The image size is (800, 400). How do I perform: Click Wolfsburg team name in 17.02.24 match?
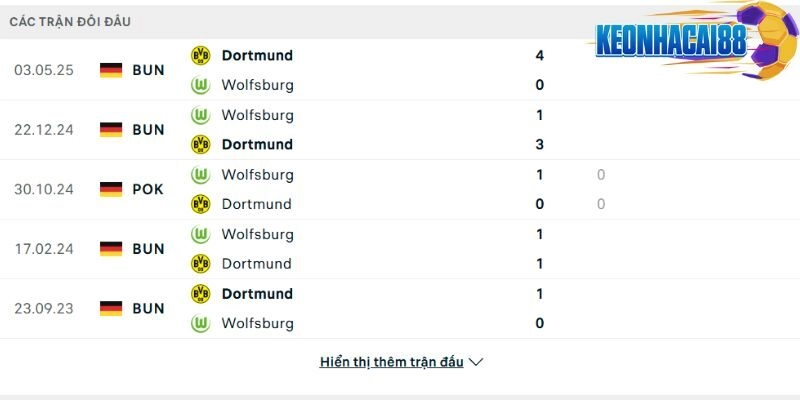coord(257,234)
